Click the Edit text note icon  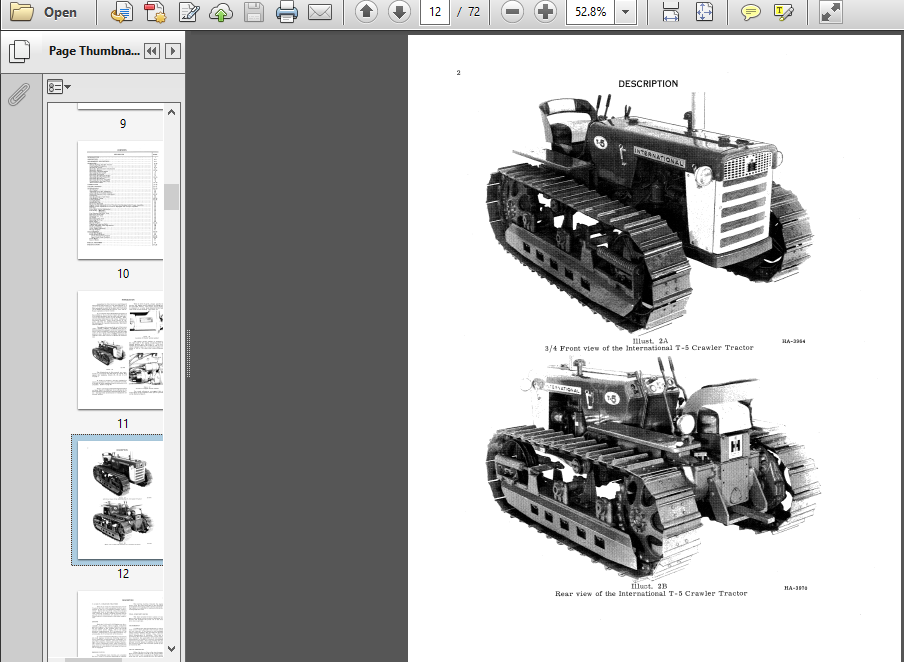tap(189, 12)
